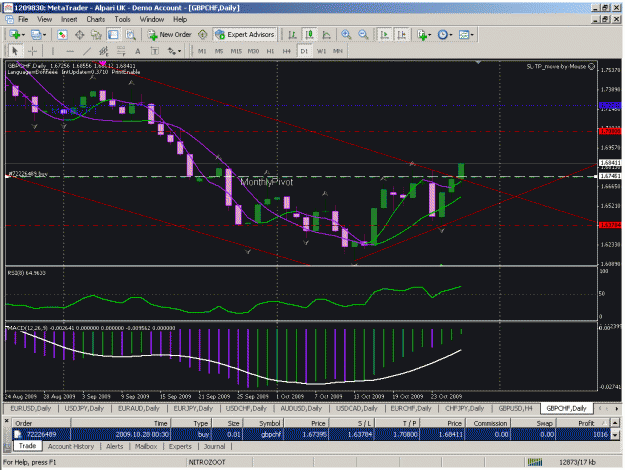
Task: Show the Navigator panel icon
Action: (x=96, y=35)
